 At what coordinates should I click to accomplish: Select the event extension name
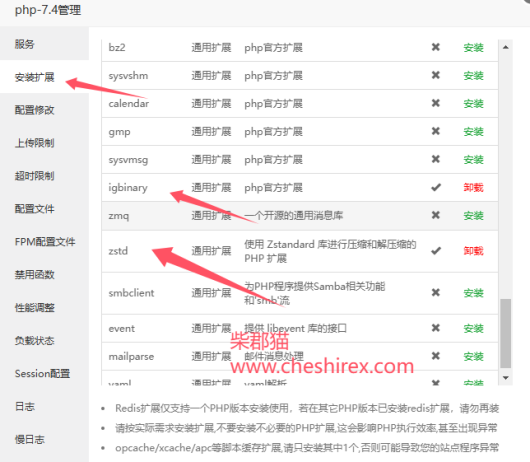point(121,329)
